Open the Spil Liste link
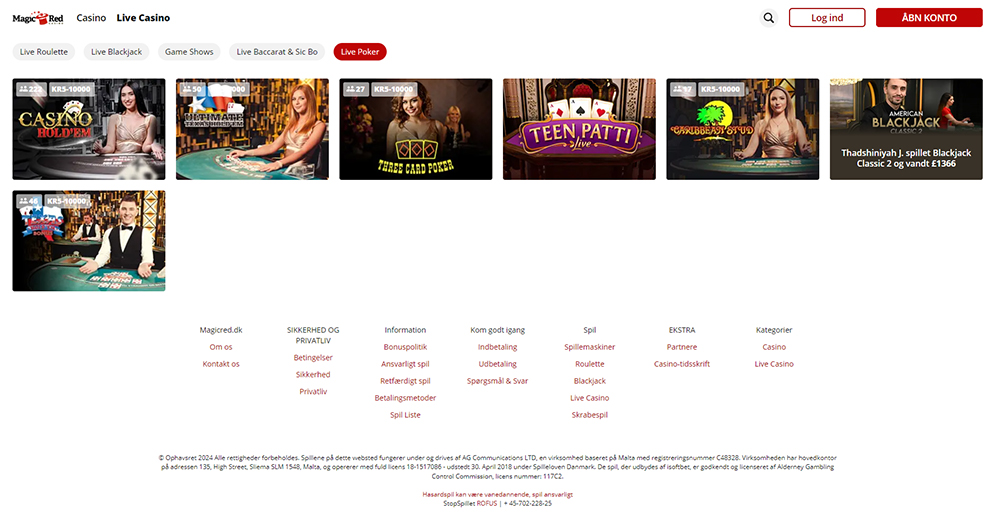 405,415
